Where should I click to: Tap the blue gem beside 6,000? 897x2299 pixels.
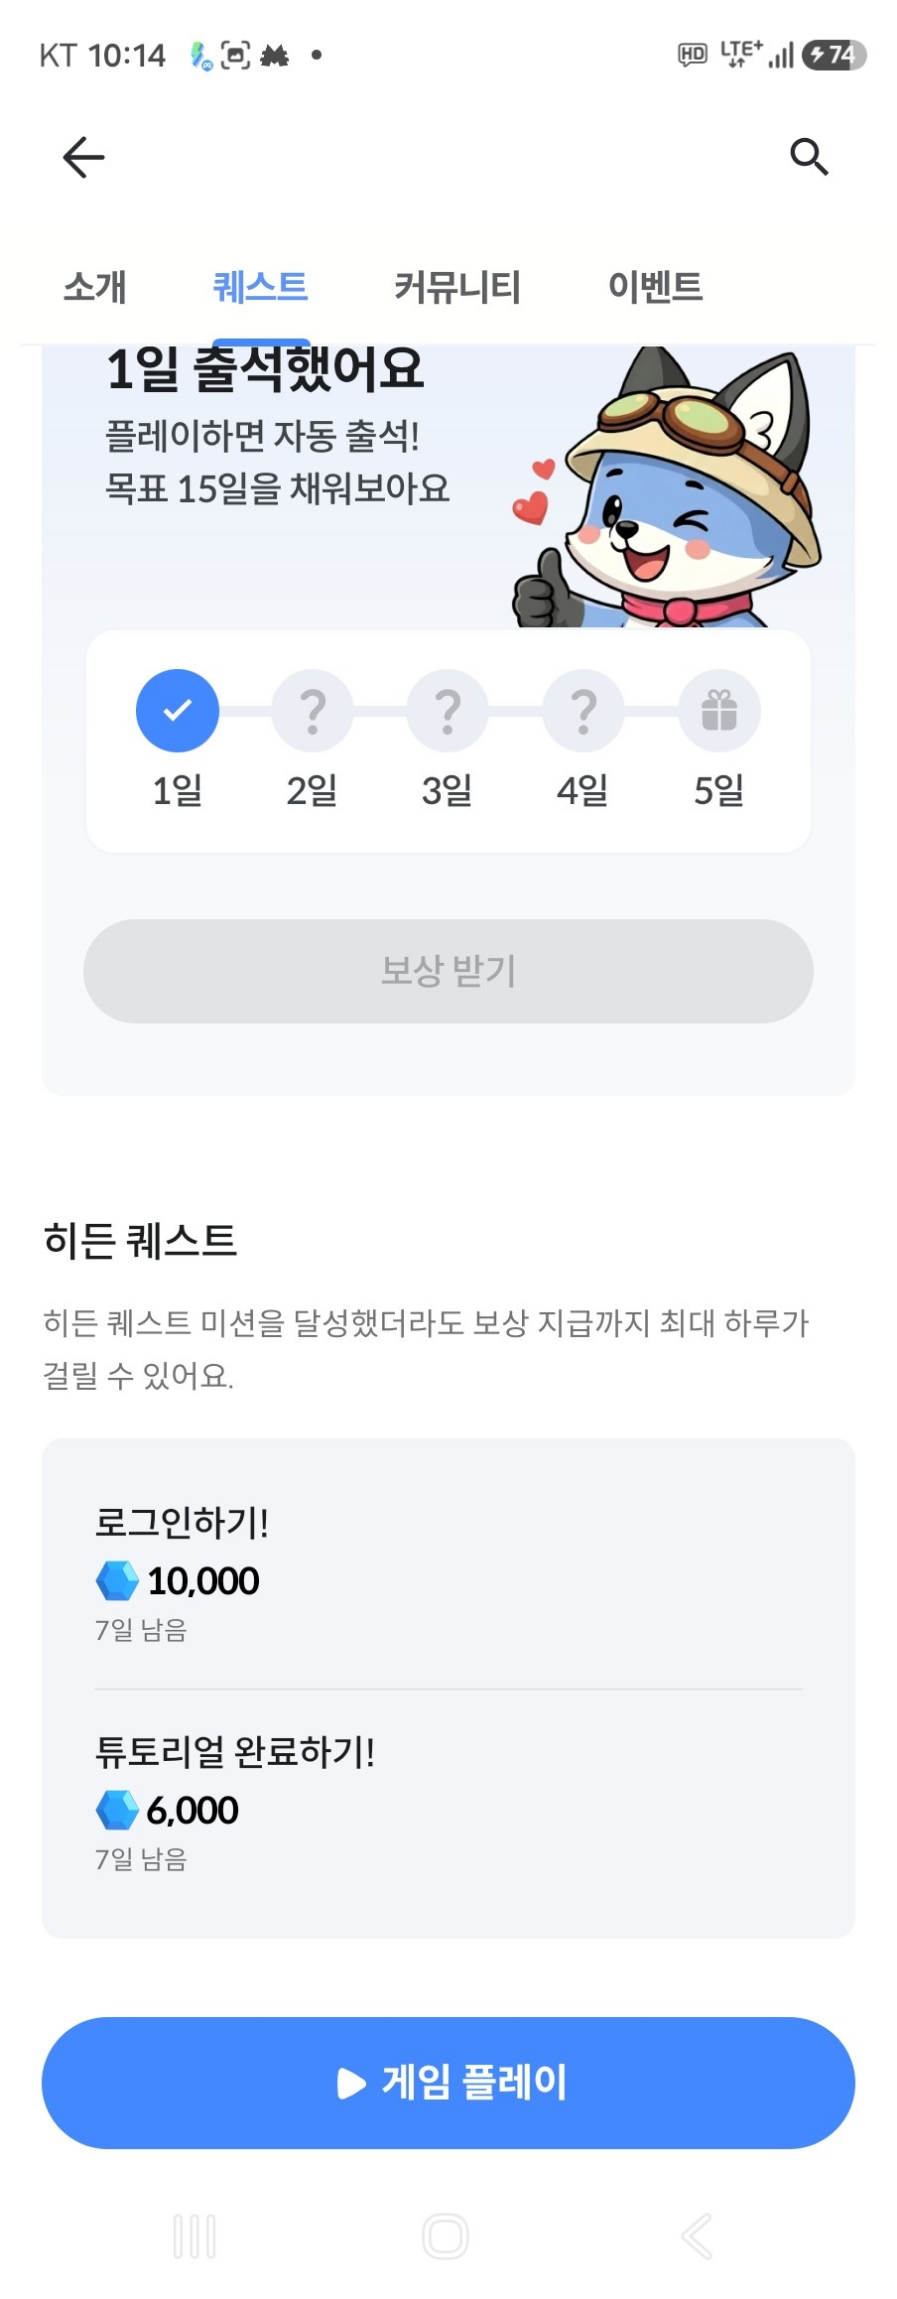coord(117,1810)
